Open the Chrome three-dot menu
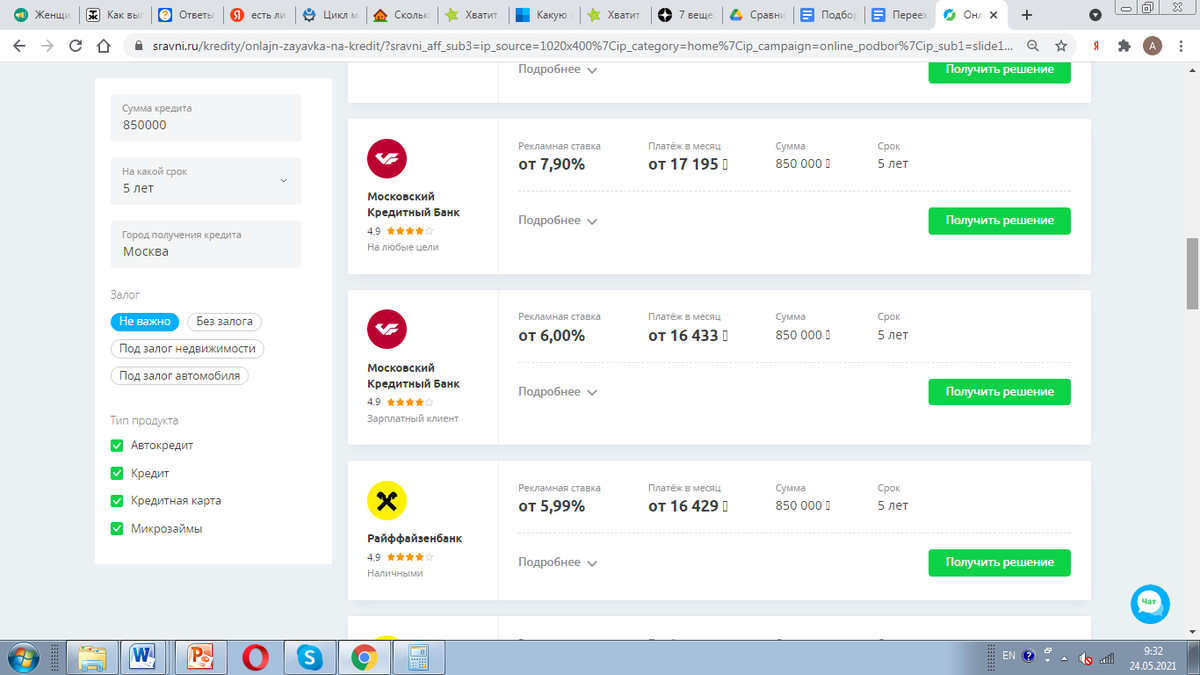Viewport: 1200px width, 675px height. coord(1182,46)
